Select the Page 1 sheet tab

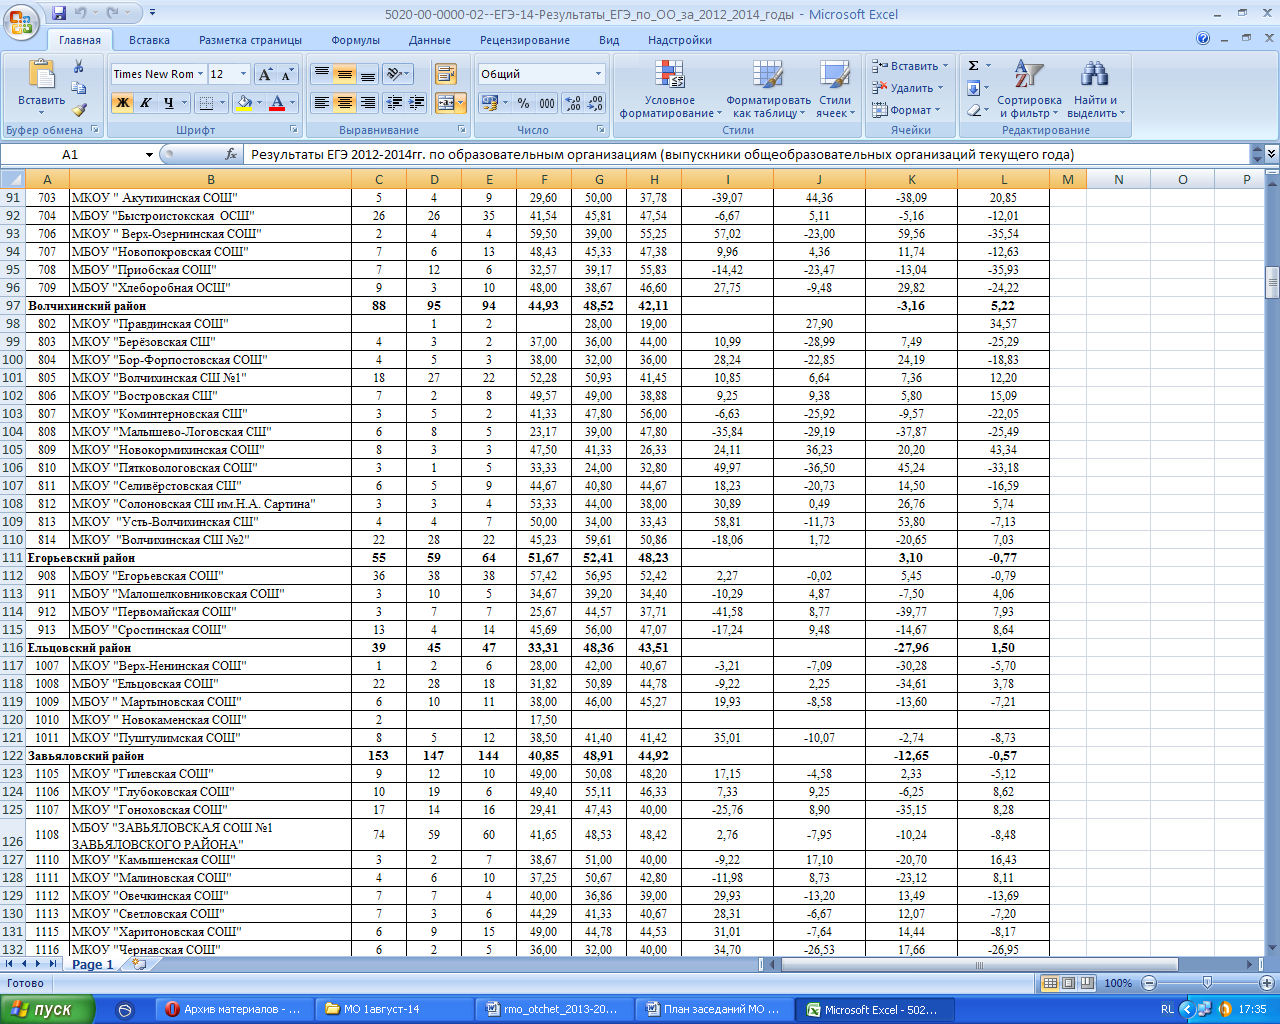coord(92,965)
